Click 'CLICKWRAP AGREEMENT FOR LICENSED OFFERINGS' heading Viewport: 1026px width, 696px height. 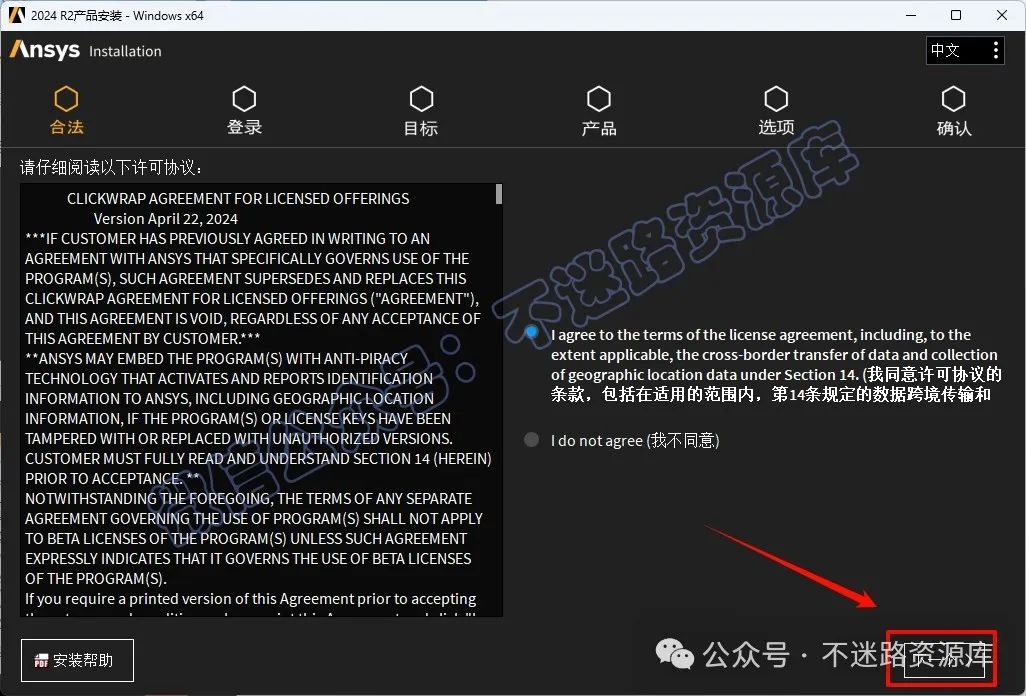coord(238,199)
